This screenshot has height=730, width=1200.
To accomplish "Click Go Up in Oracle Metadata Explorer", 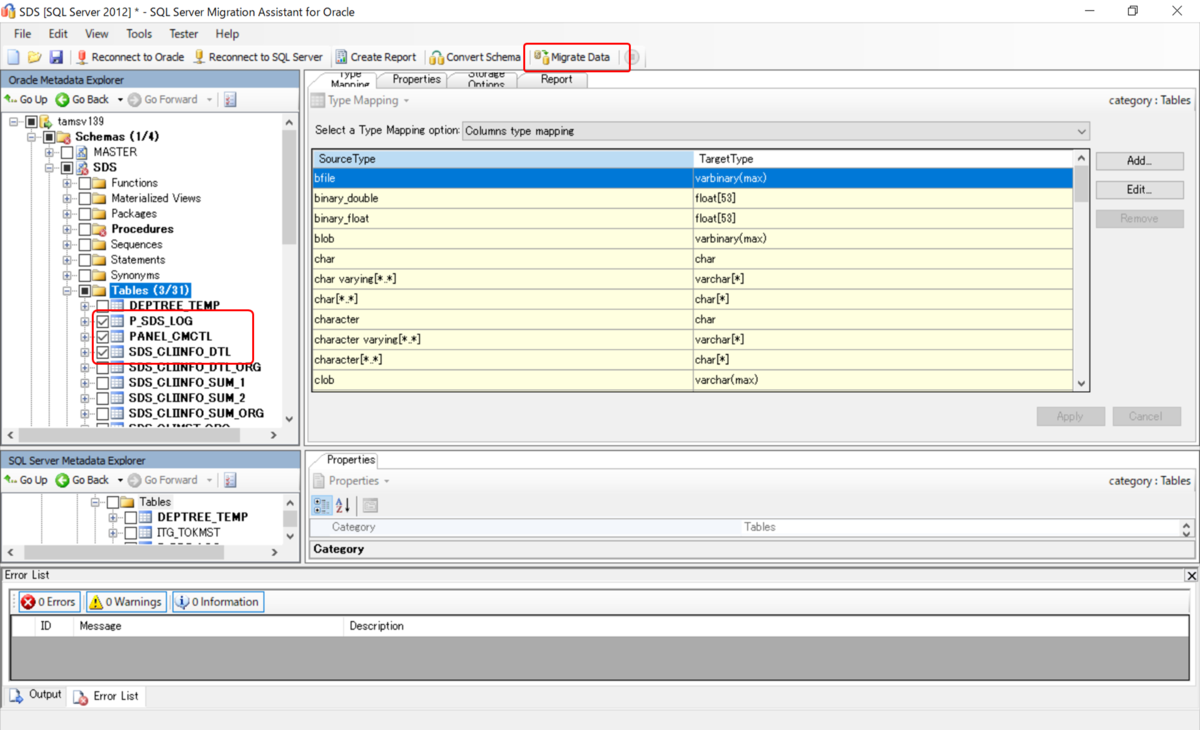I will tap(26, 99).
